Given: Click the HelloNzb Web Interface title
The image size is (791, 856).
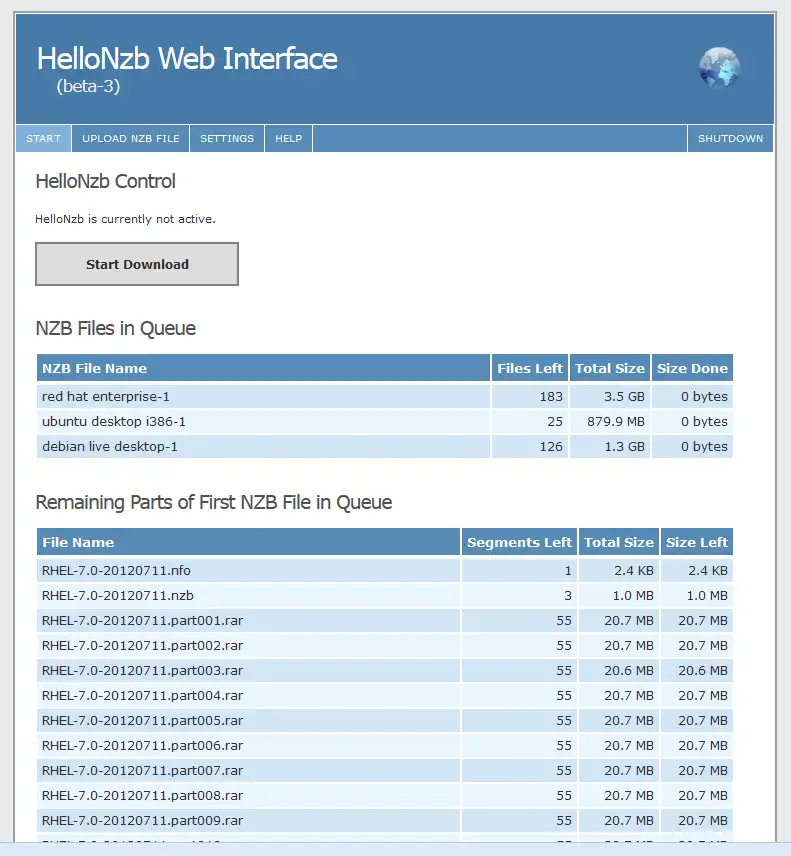Looking at the screenshot, I should (187, 58).
